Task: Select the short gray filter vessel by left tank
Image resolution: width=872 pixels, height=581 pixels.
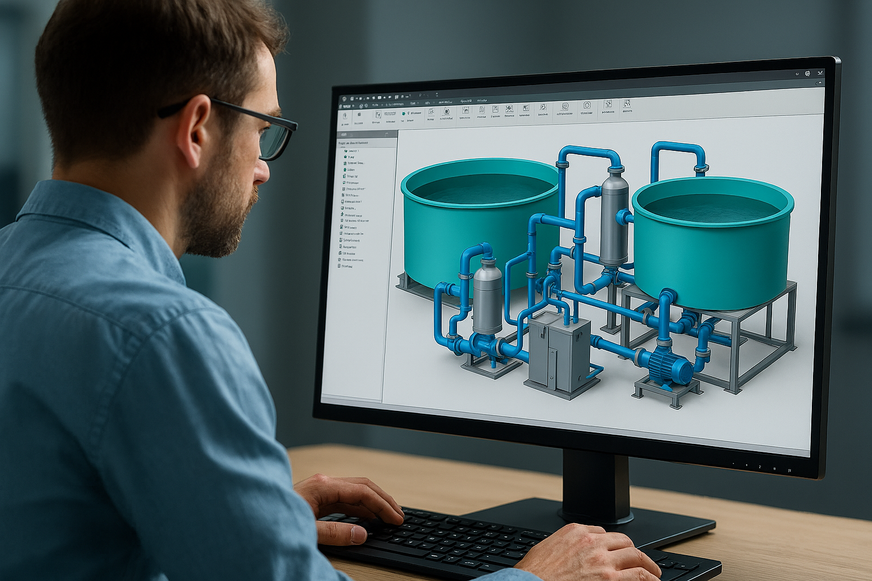Action: [x=487, y=296]
